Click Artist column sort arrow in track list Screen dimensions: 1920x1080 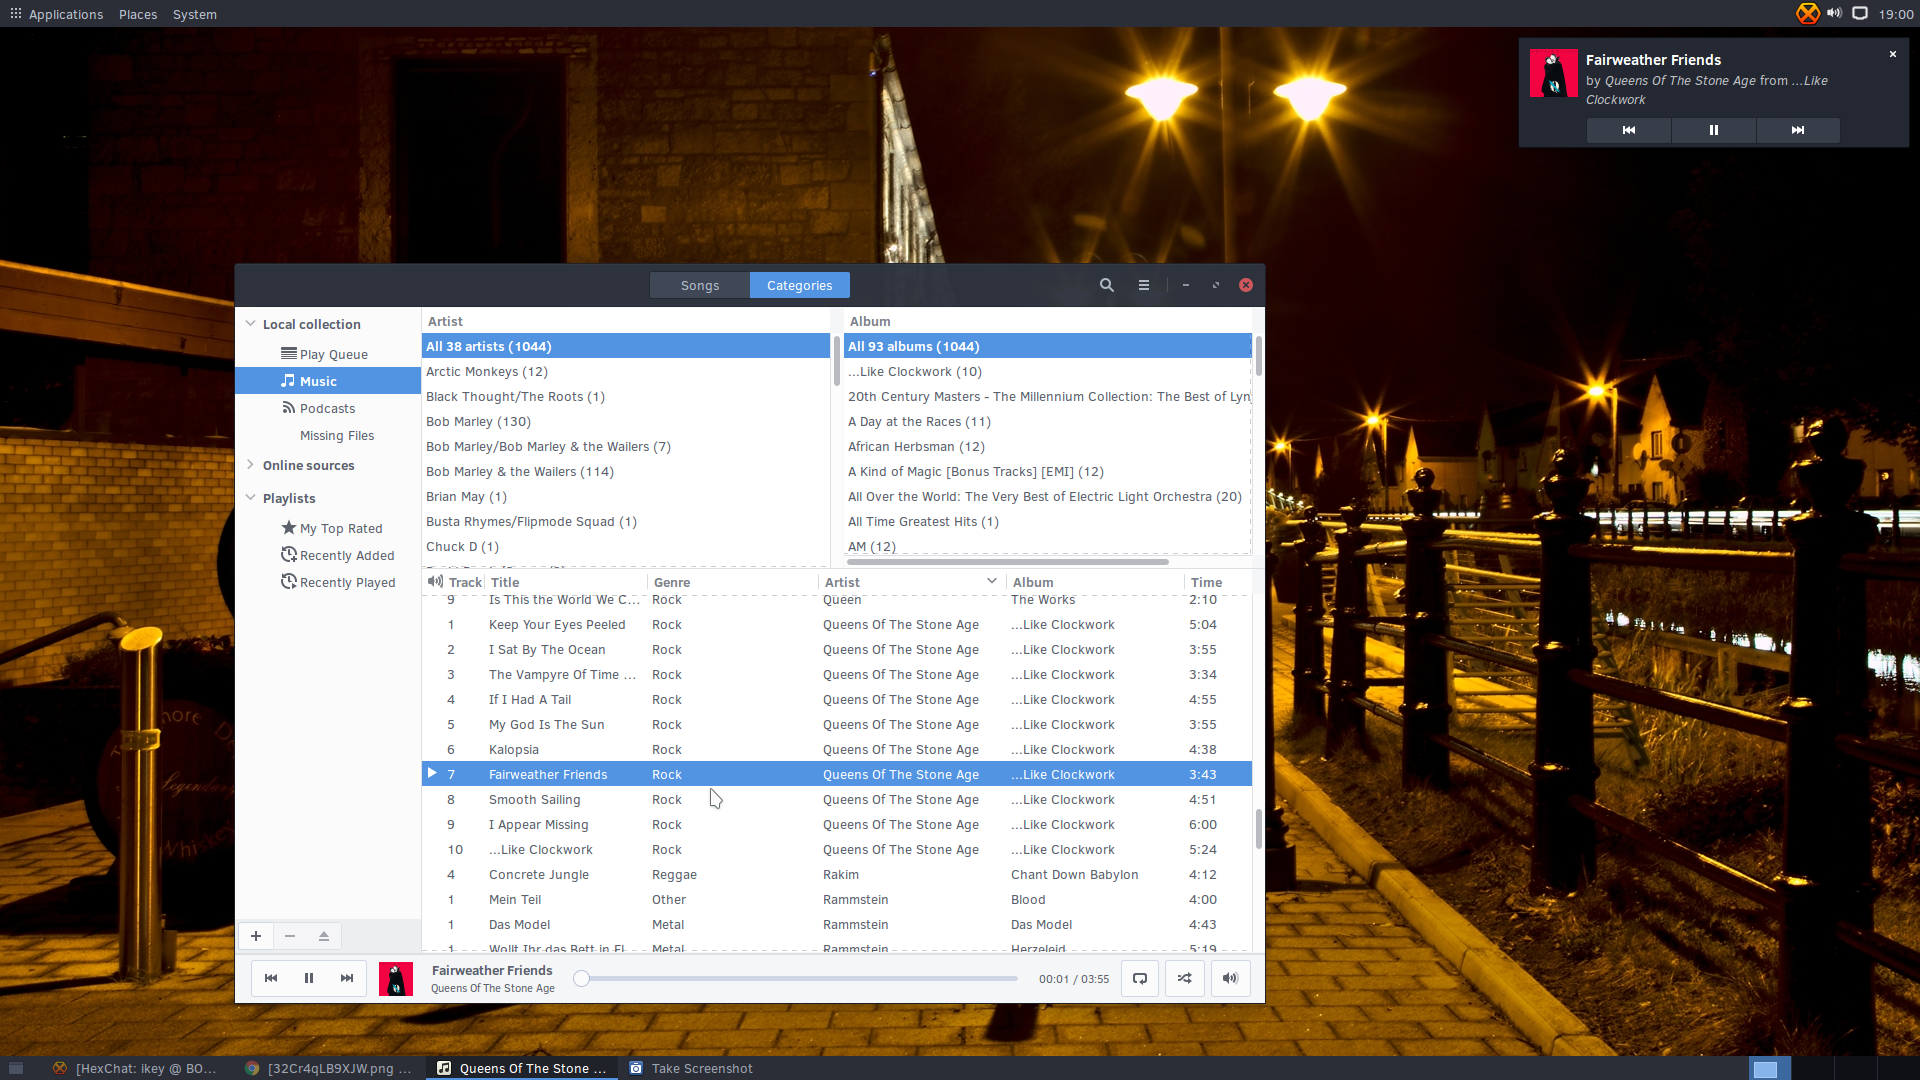(991, 581)
